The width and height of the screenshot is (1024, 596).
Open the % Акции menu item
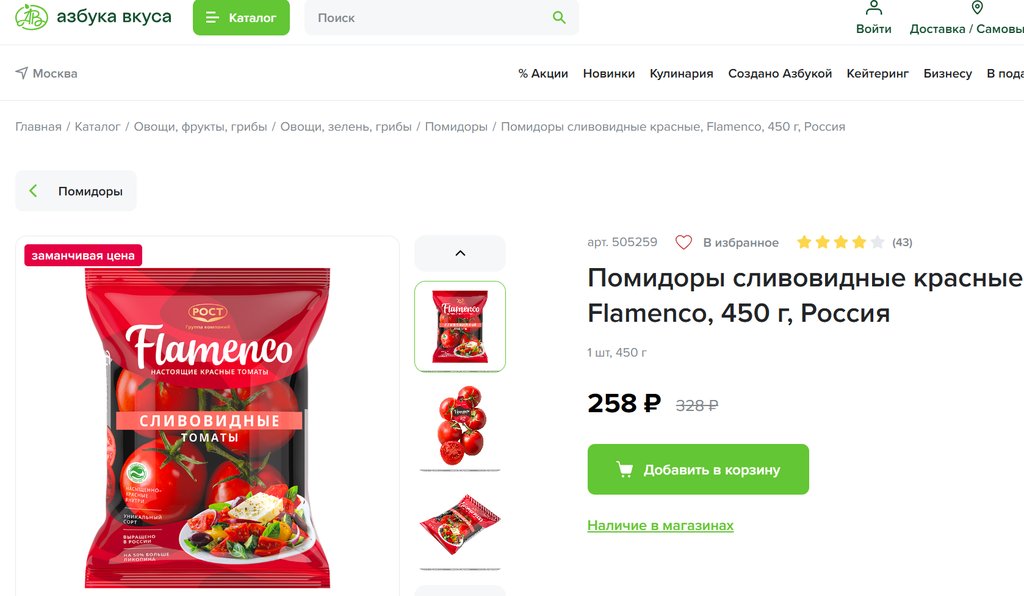pyautogui.click(x=543, y=73)
